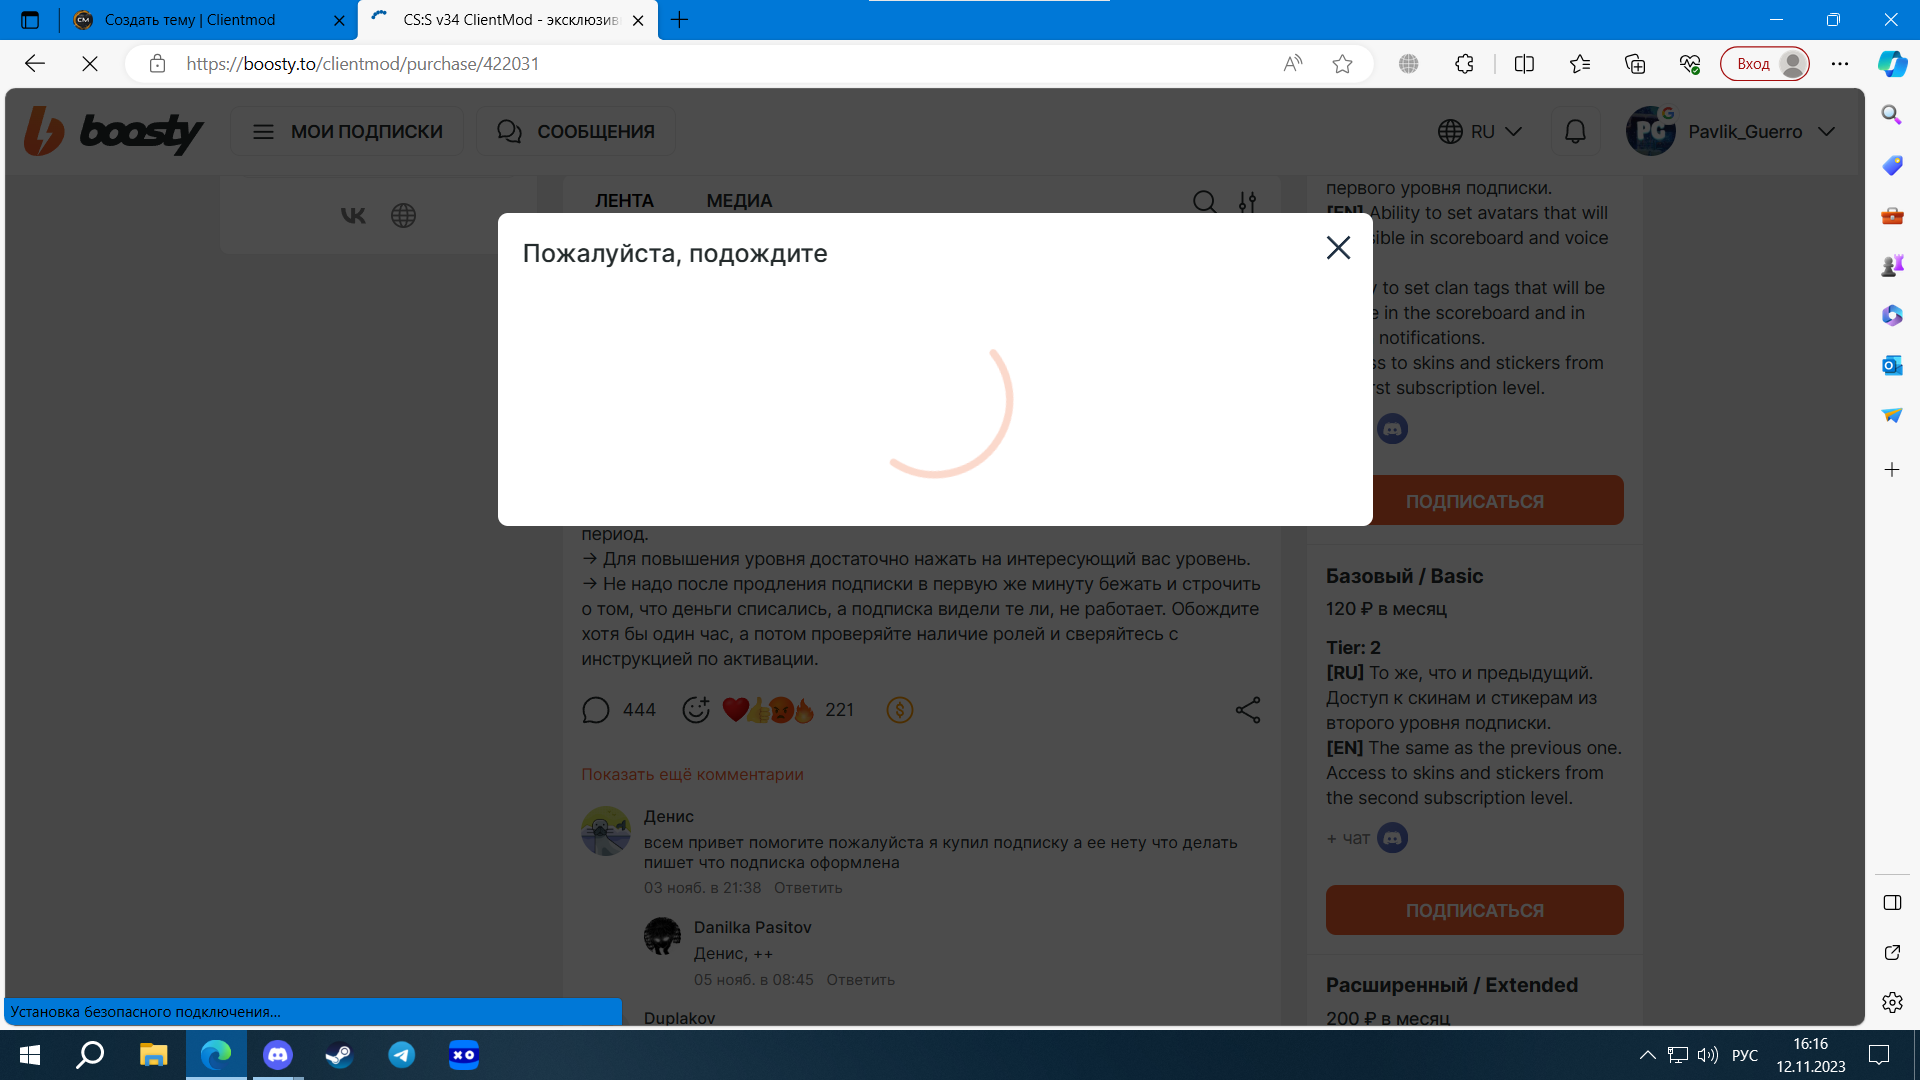Add a sidebar app with the plus icon

coord(1891,469)
